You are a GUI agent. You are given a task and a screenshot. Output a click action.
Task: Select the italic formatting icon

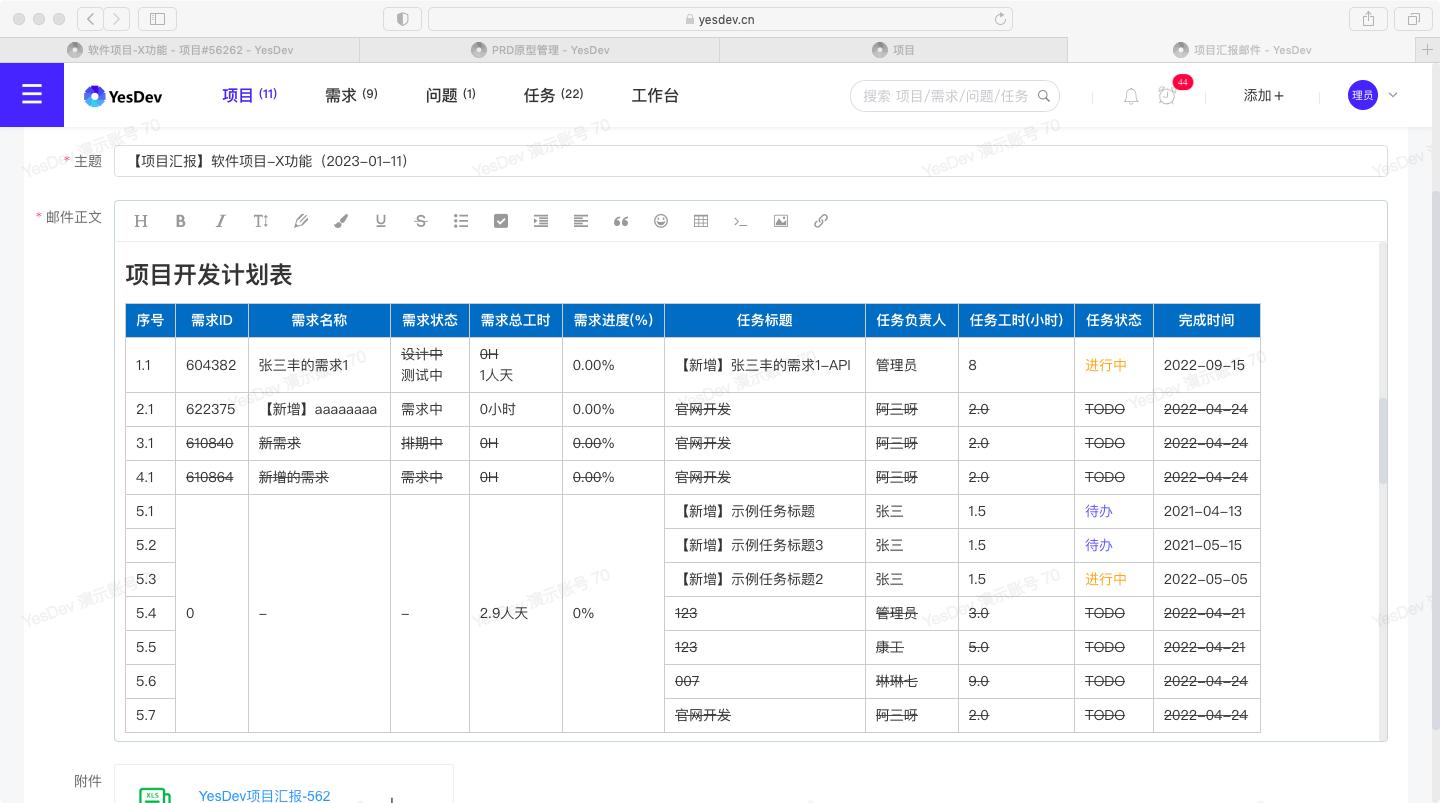click(x=221, y=221)
